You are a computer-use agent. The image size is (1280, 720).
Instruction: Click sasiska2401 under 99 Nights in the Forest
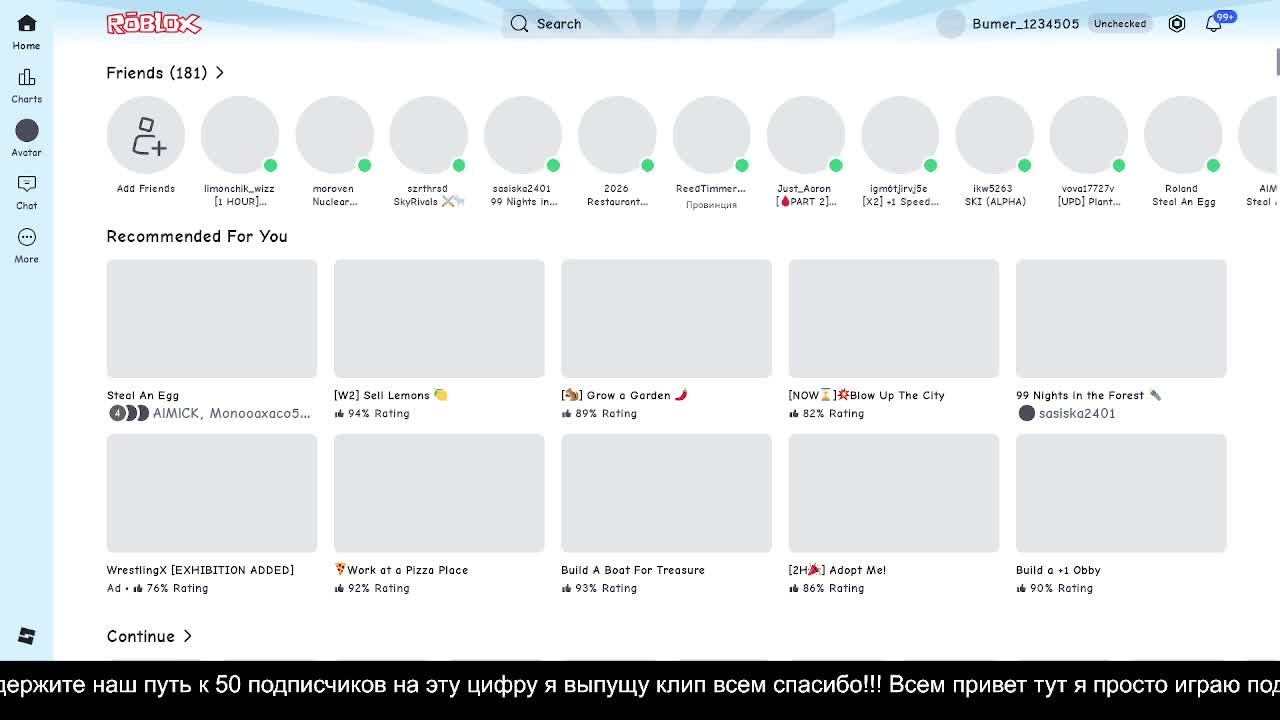[1066, 413]
